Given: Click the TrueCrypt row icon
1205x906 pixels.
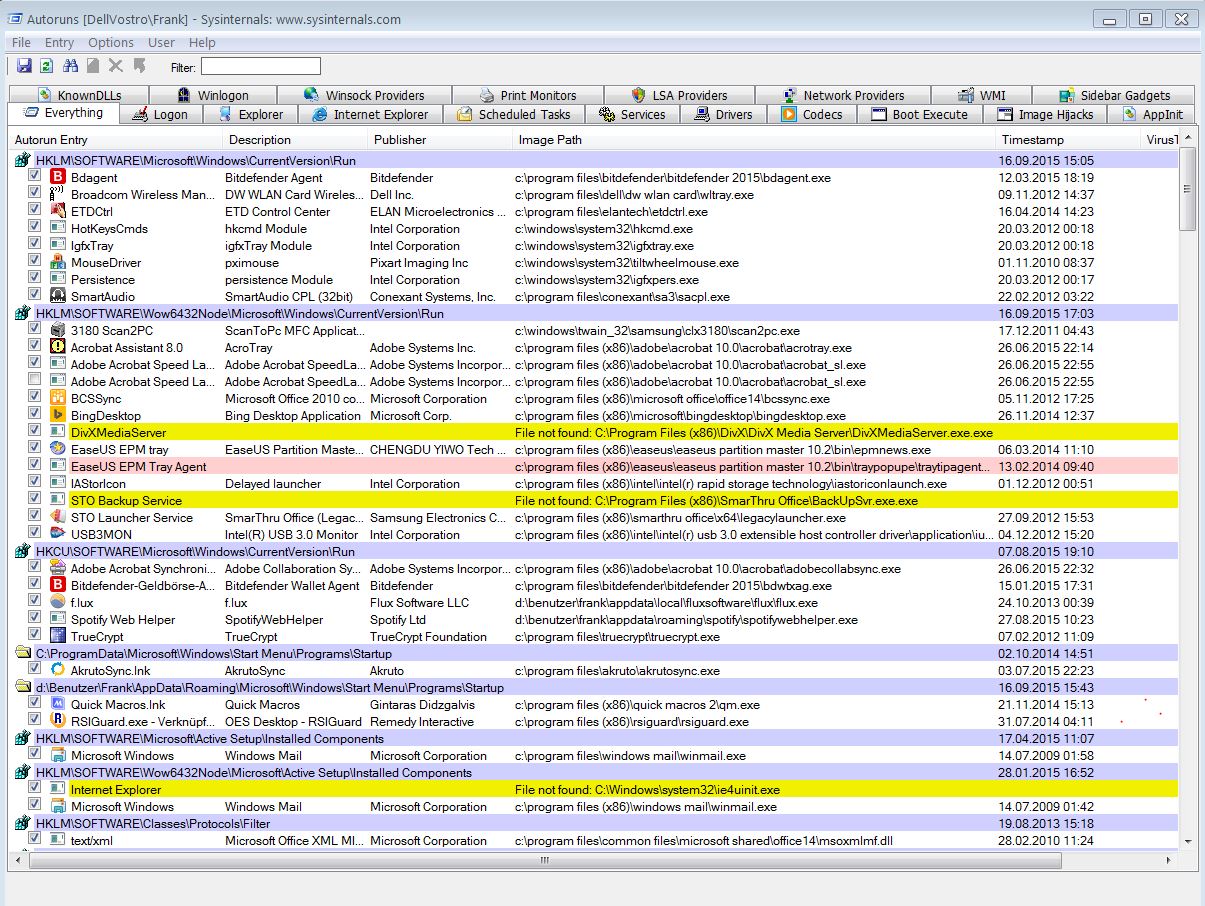Looking at the screenshot, I should click(58, 637).
